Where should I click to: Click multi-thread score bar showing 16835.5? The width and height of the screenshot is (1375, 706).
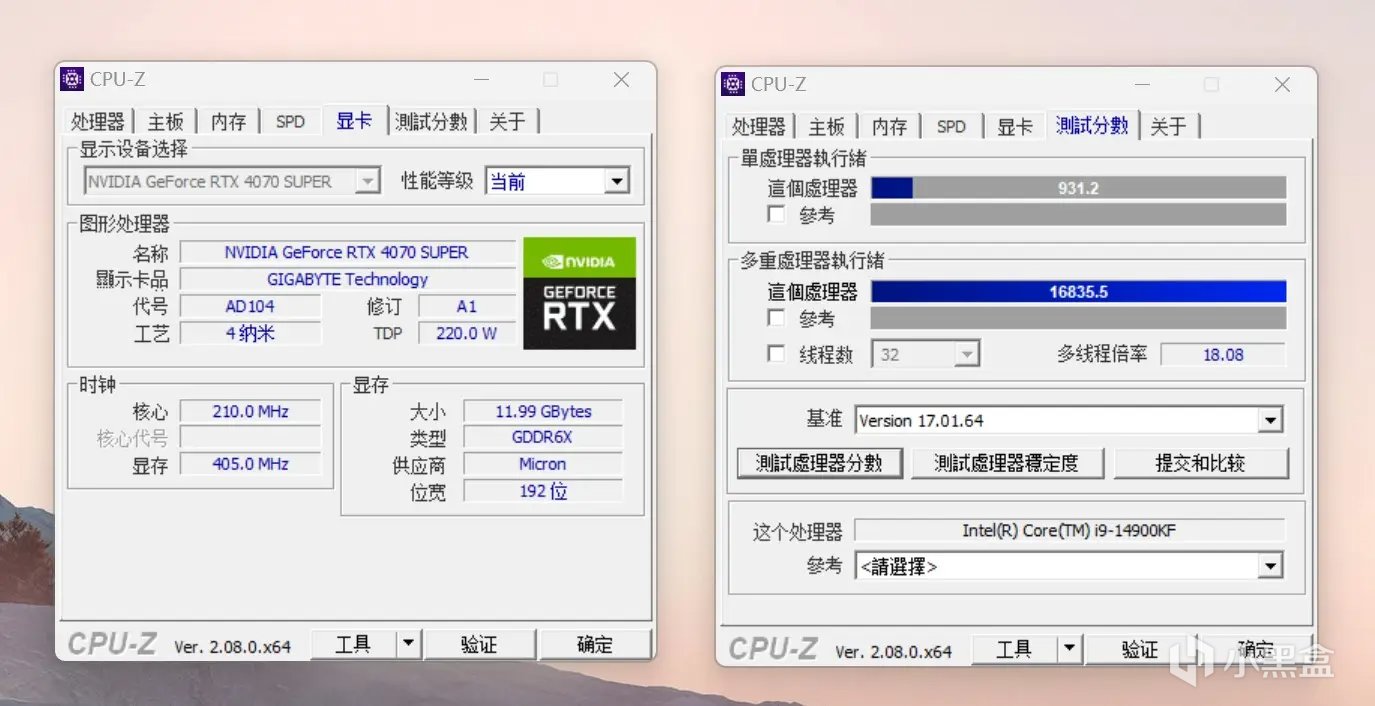pyautogui.click(x=1078, y=292)
